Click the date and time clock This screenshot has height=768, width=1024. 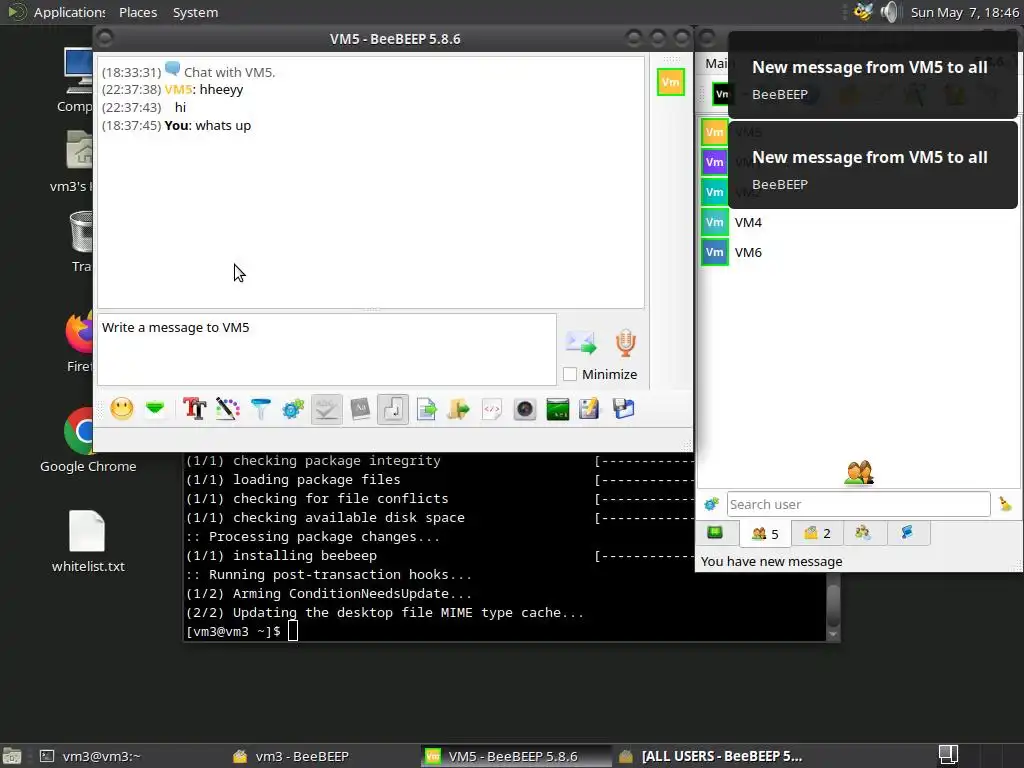click(965, 12)
